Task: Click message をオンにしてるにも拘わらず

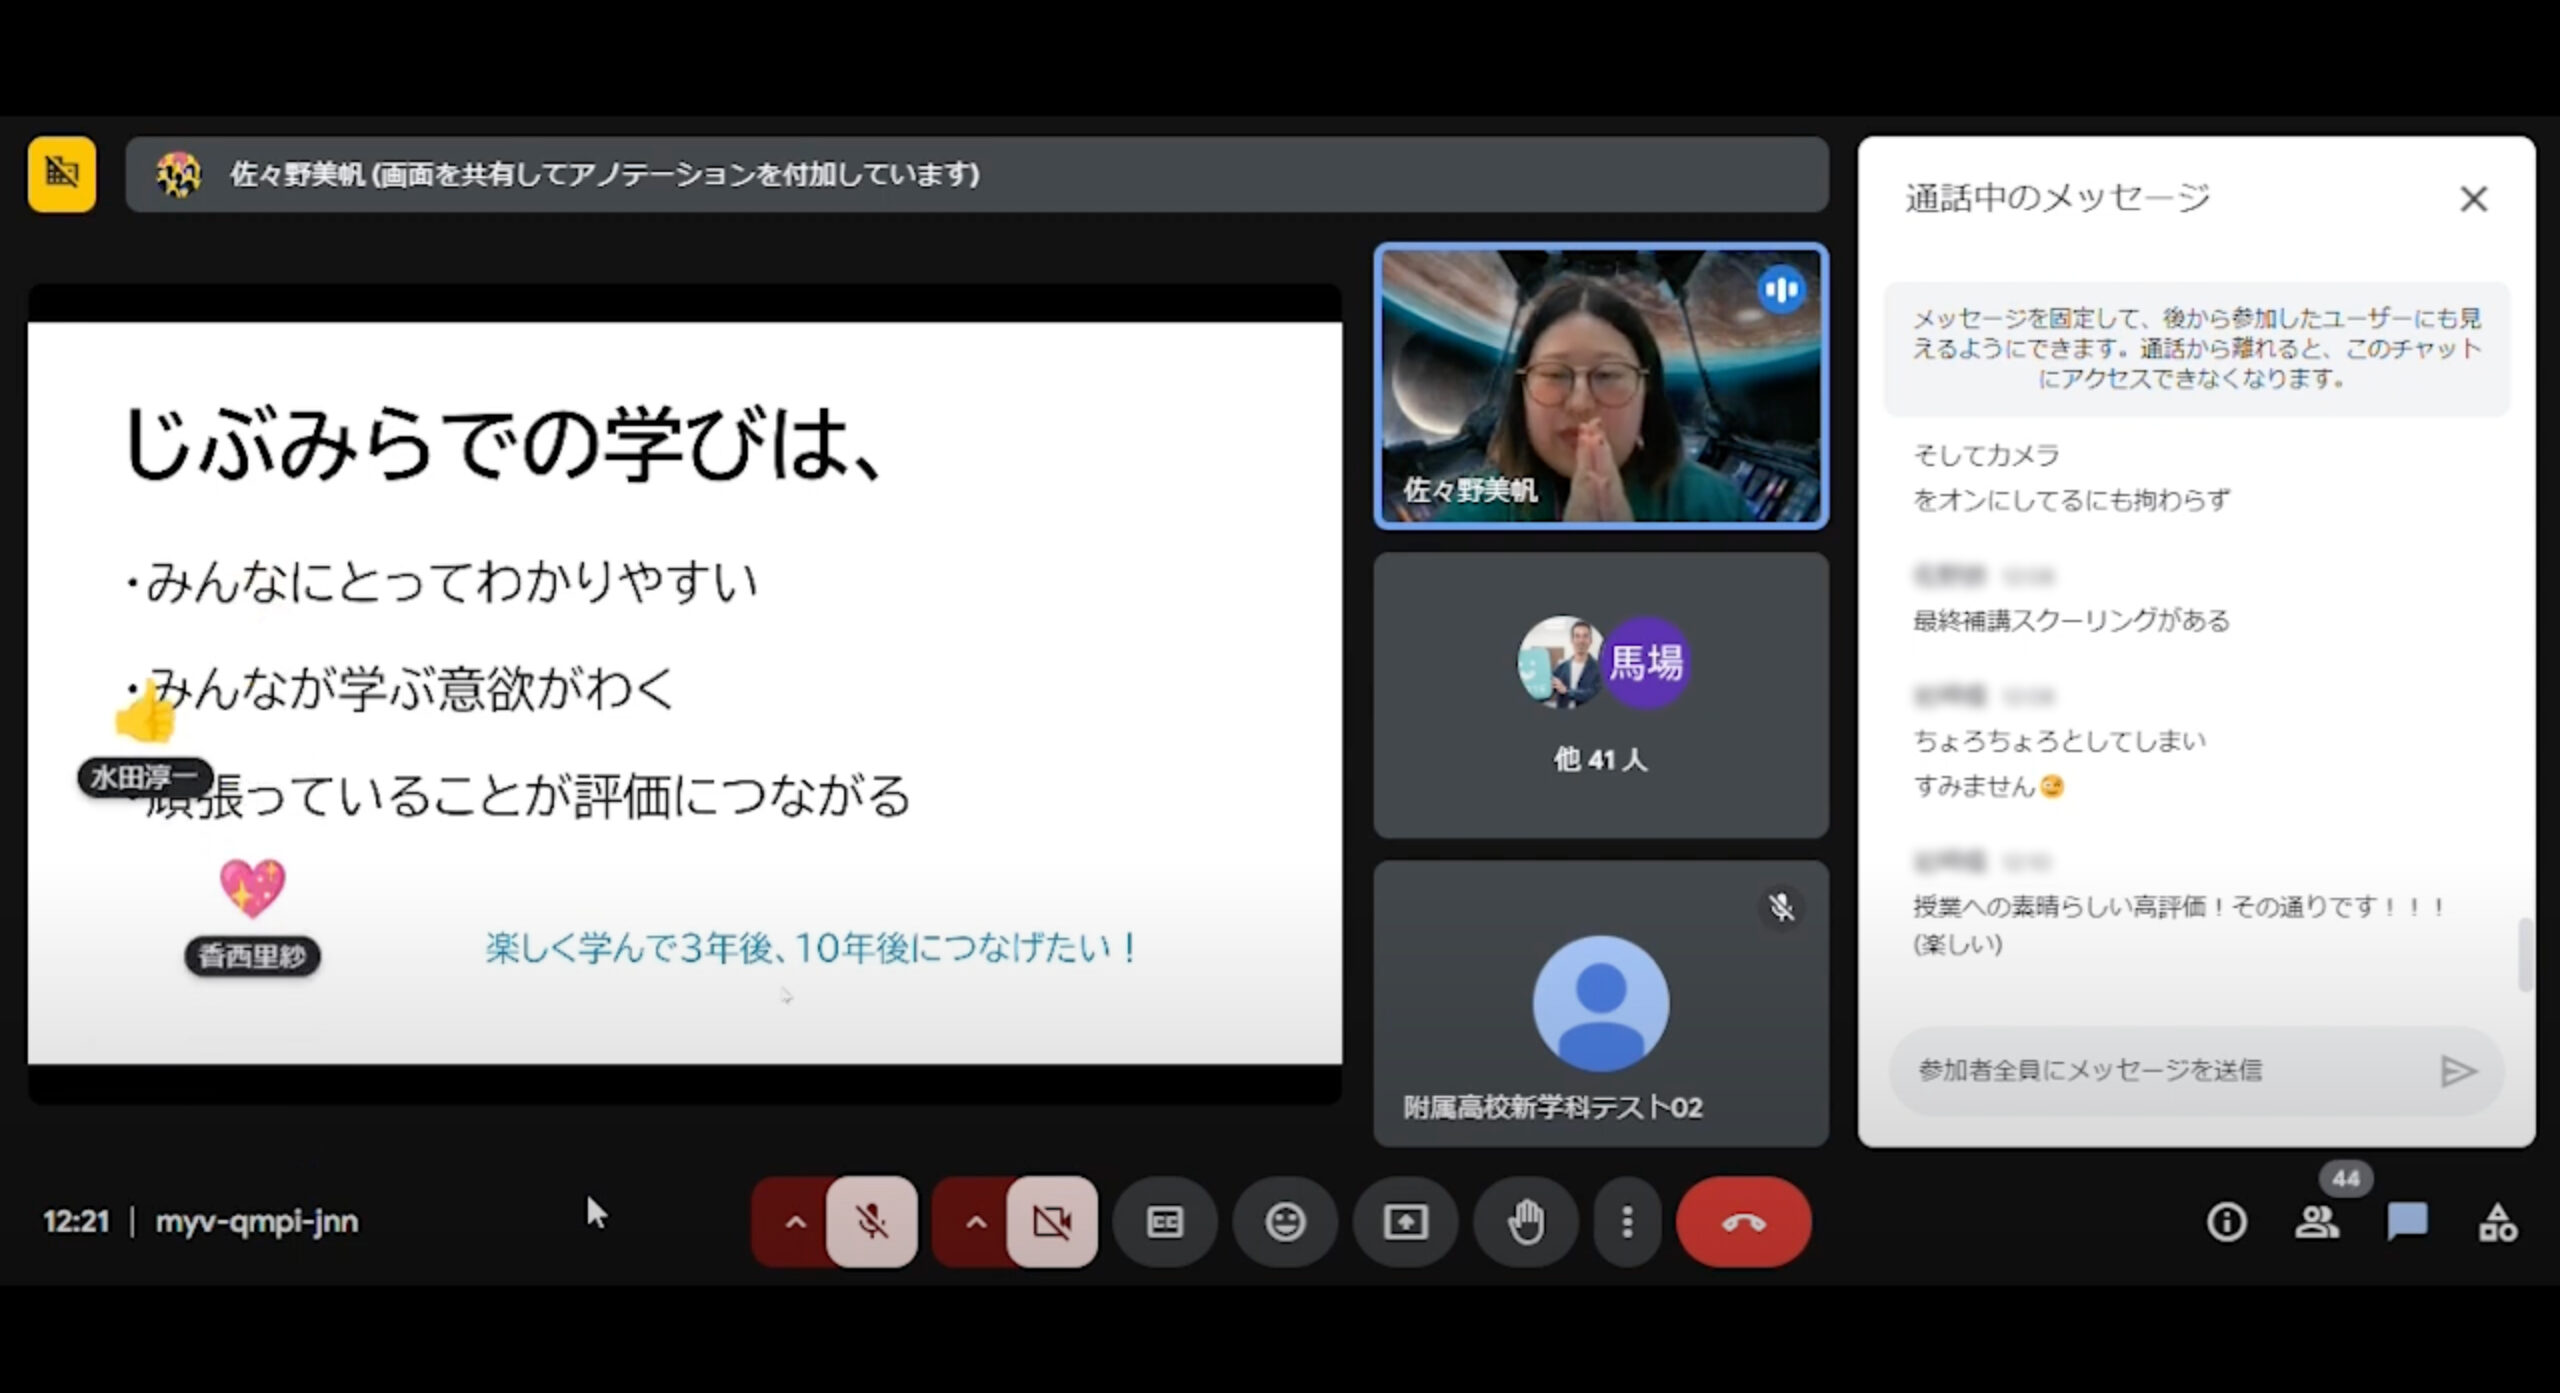Action: [2071, 499]
